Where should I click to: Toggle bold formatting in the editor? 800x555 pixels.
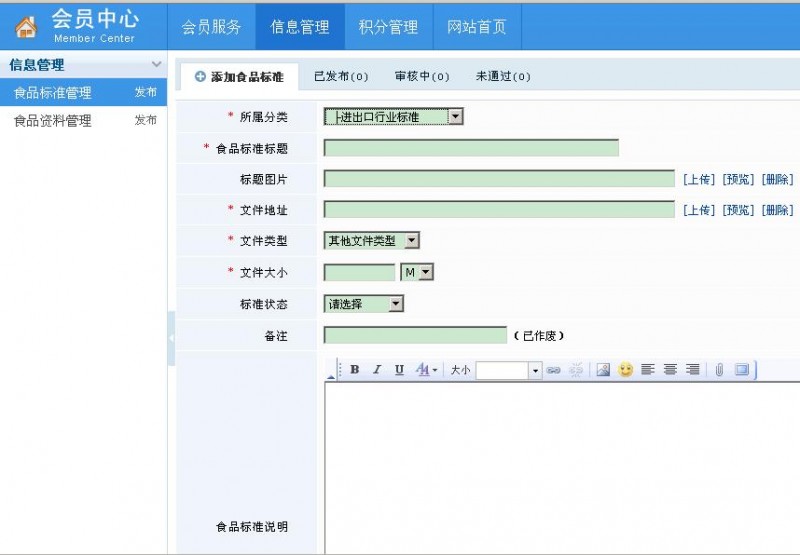click(355, 370)
